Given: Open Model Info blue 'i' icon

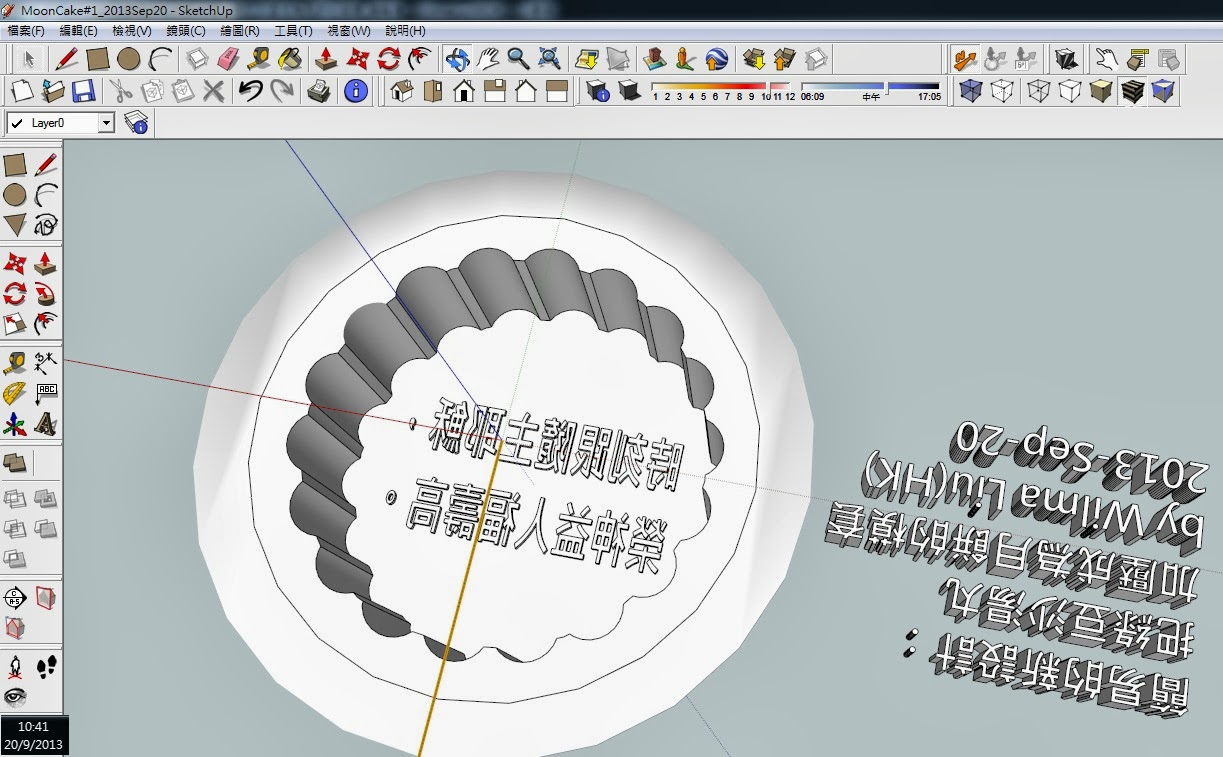Looking at the screenshot, I should (x=356, y=92).
